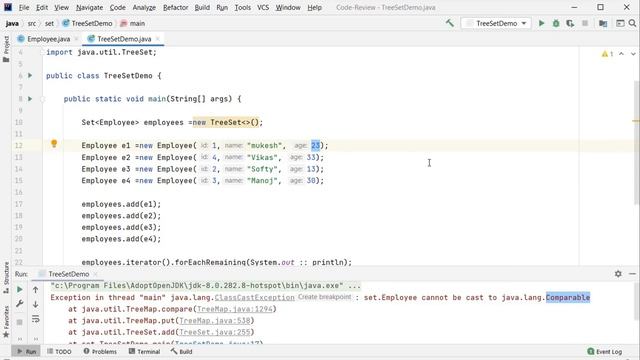Click down stack trace arrow in Run panel
The width and height of the screenshot is (640, 360).
(36, 304)
